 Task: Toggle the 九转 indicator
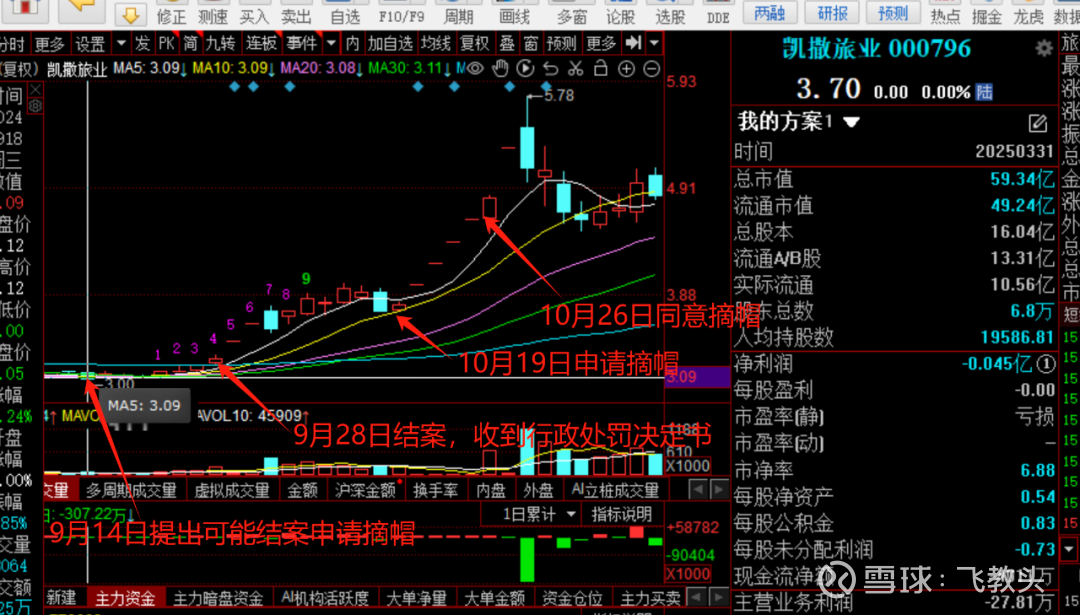[220, 43]
